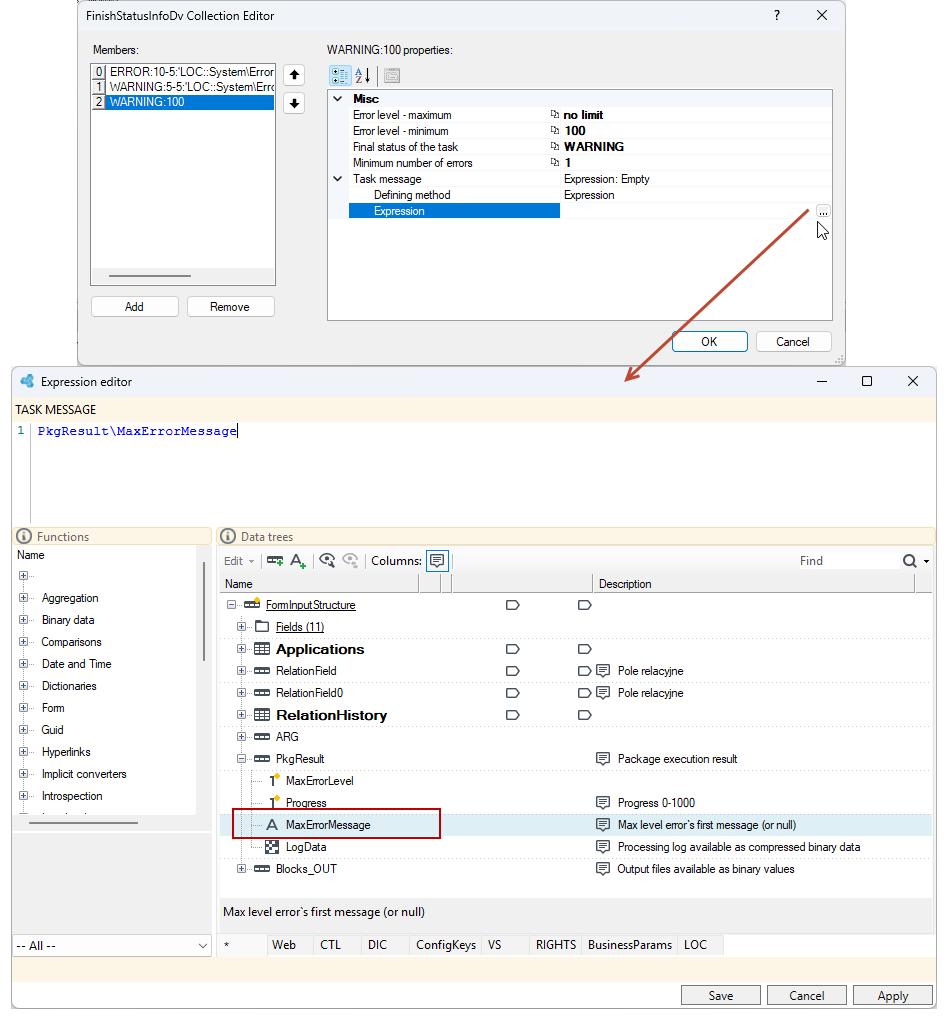Screen dimensions: 951x1018
Task: Switch to the ConfigKeys tab
Action: click(x=446, y=945)
